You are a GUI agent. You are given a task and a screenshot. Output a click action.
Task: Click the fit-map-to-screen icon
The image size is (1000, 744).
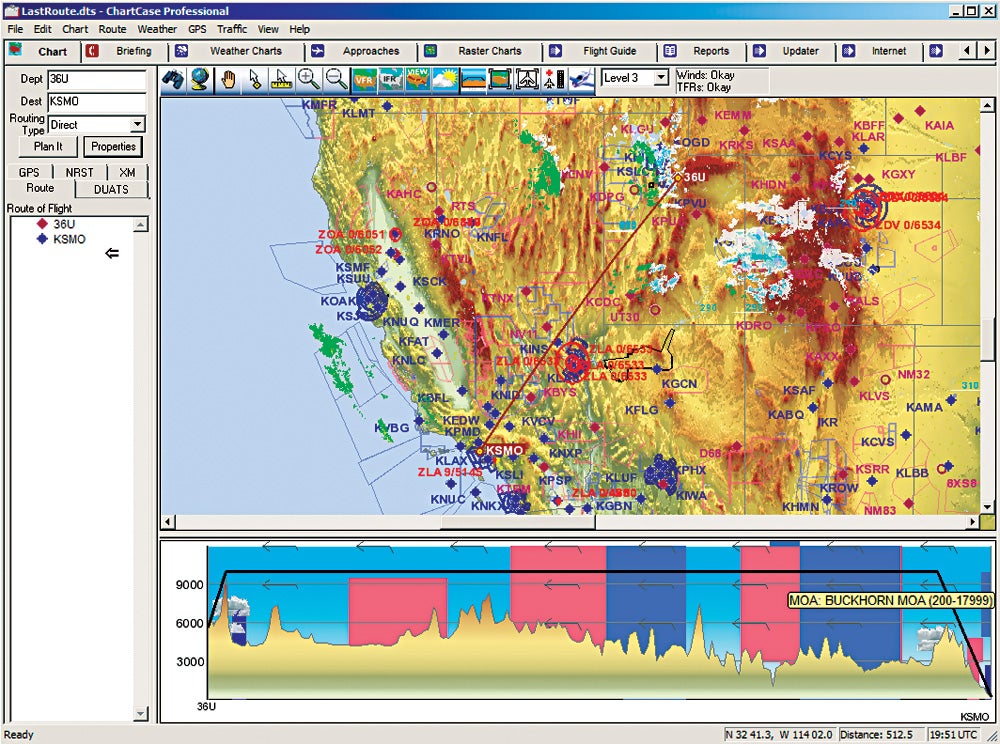click(x=499, y=79)
